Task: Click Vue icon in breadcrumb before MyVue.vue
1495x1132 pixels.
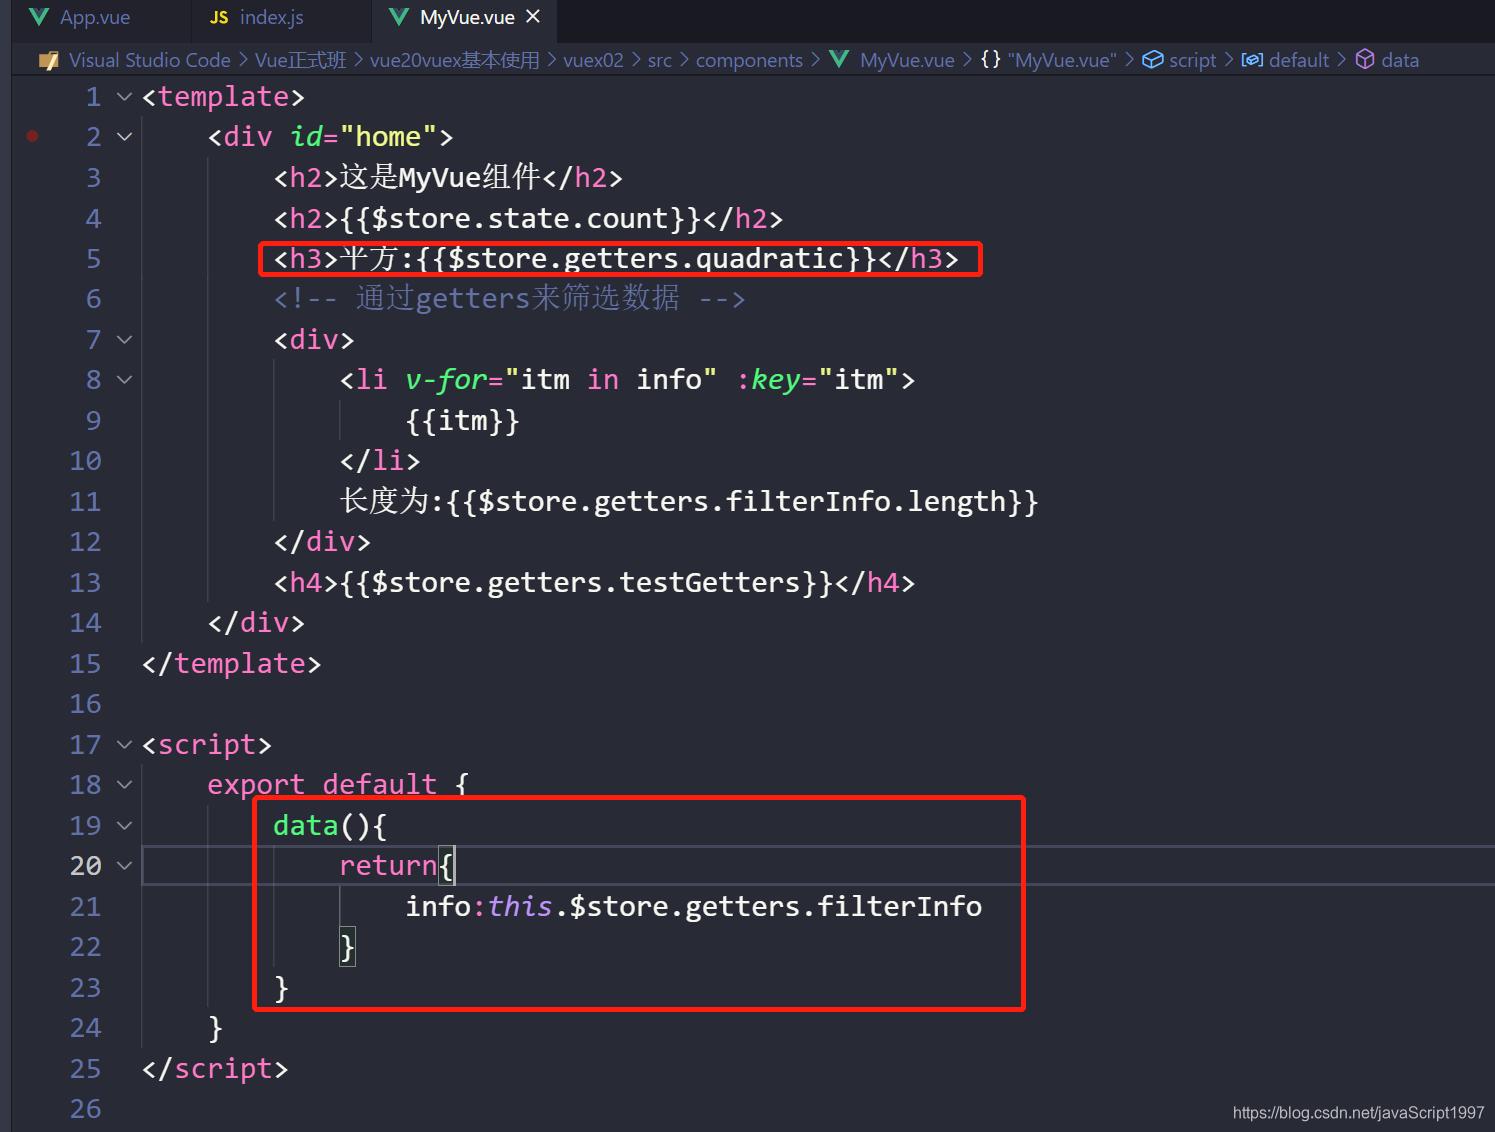Action: click(839, 60)
